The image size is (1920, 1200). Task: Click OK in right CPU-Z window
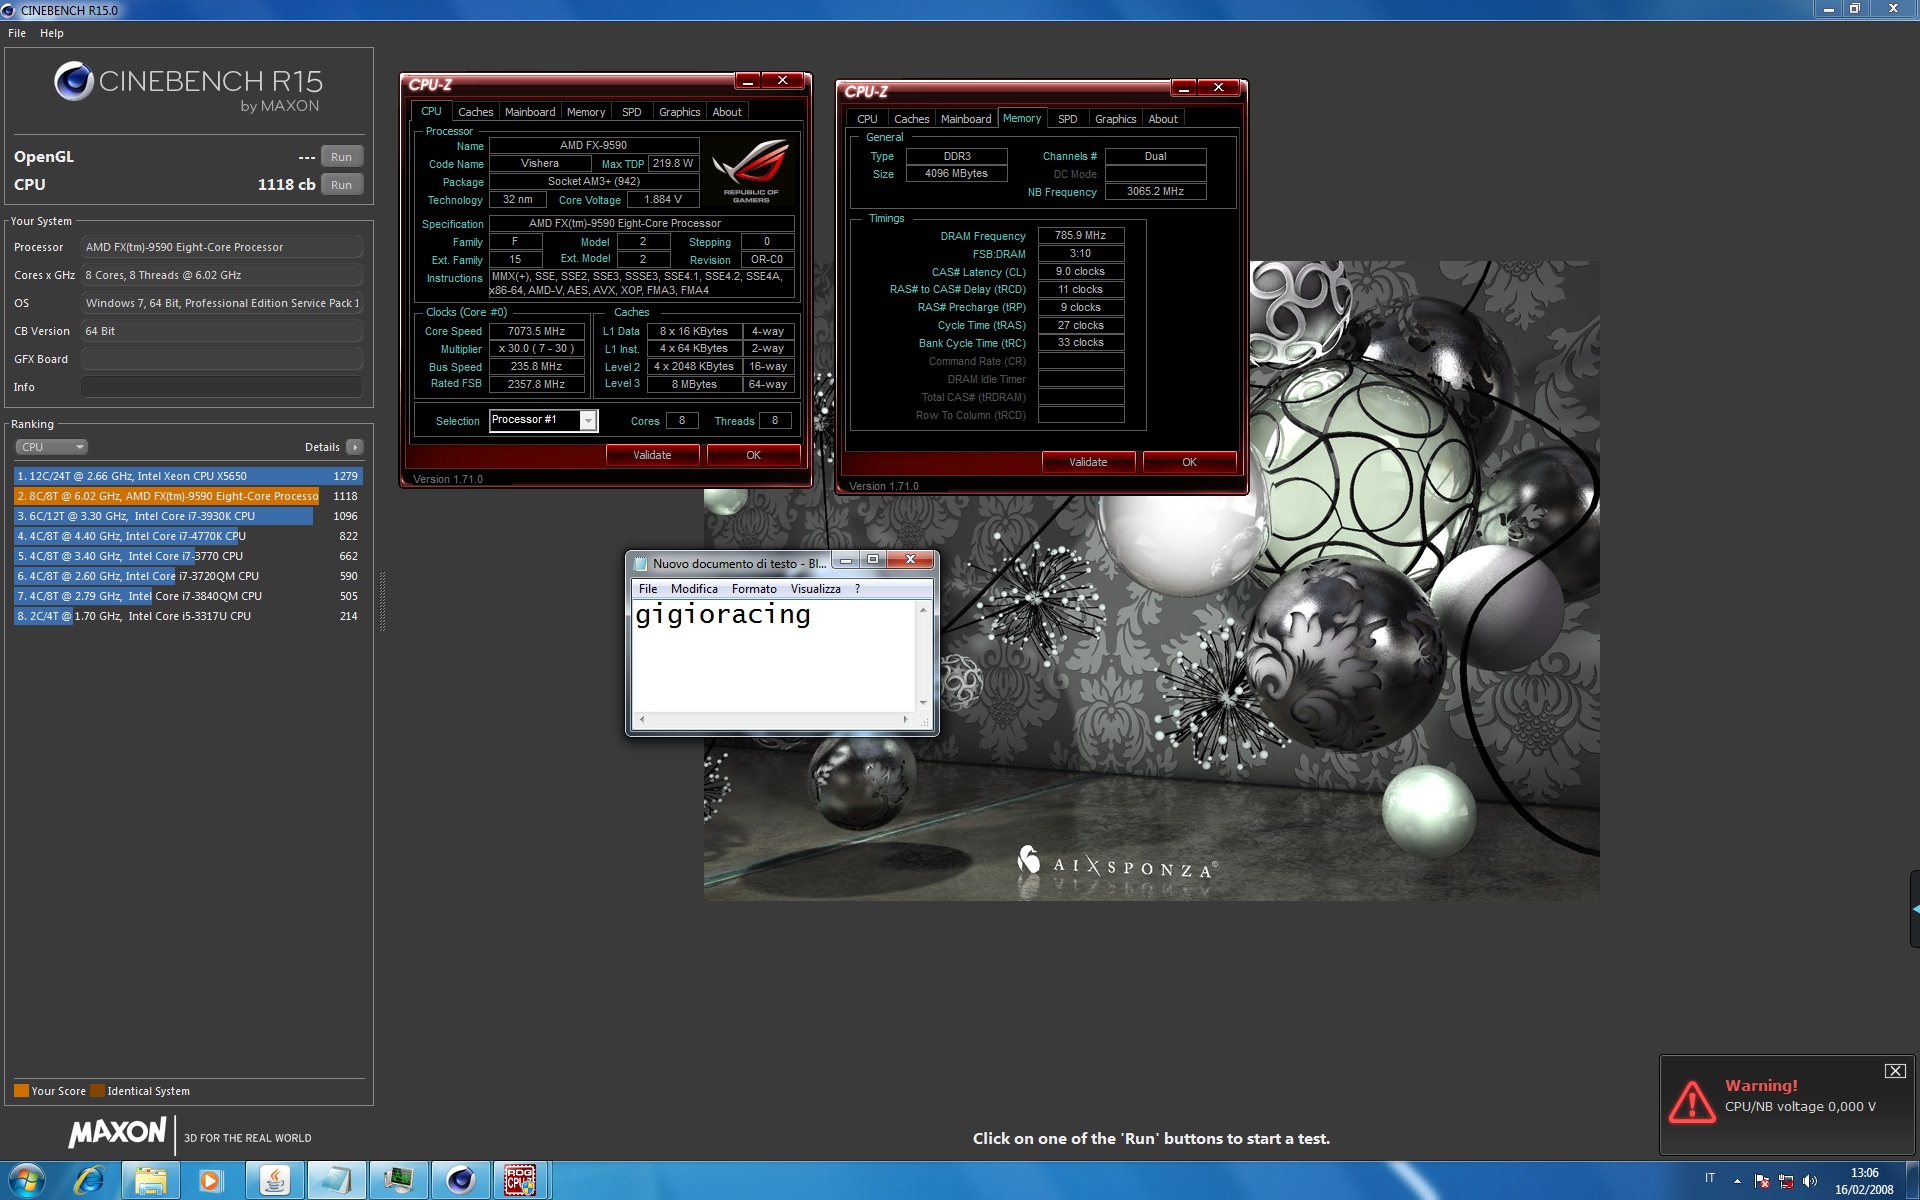[x=1190, y=462]
